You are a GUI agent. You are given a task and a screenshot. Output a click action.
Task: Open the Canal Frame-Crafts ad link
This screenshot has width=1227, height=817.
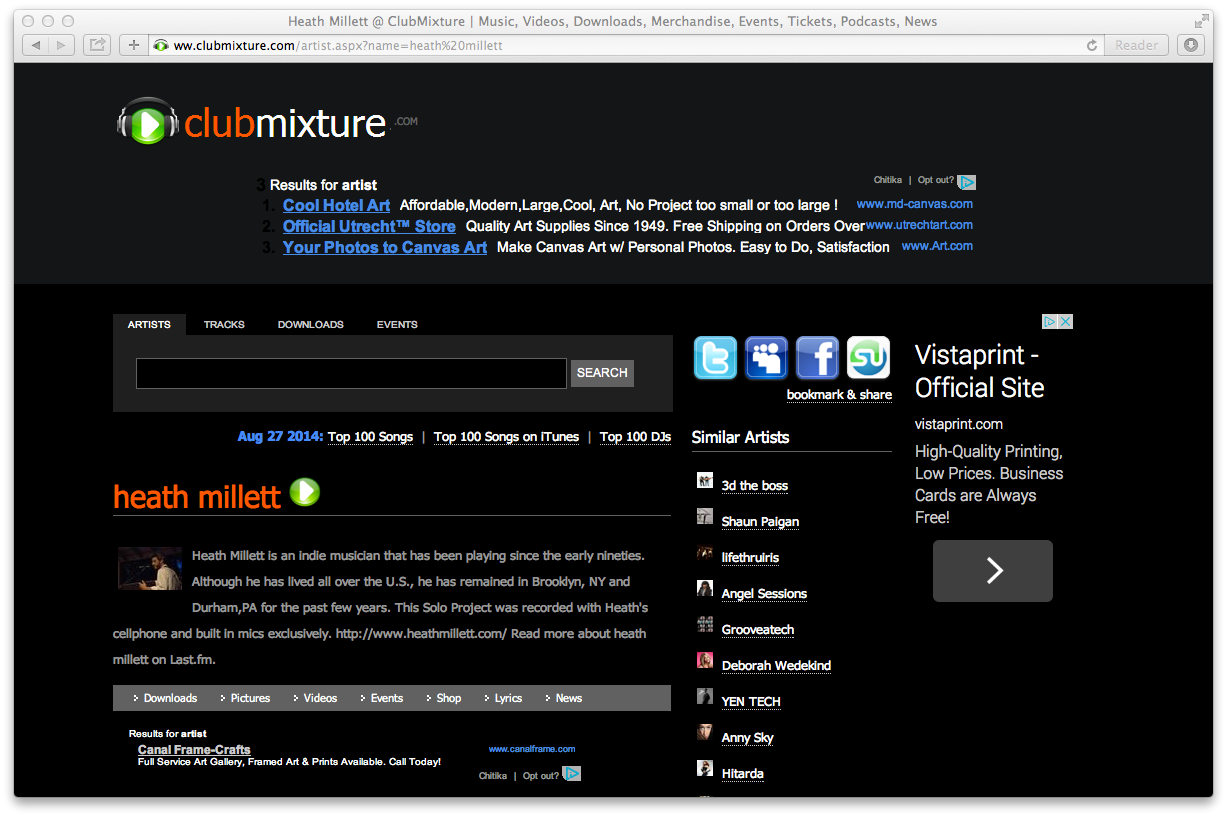click(x=194, y=750)
